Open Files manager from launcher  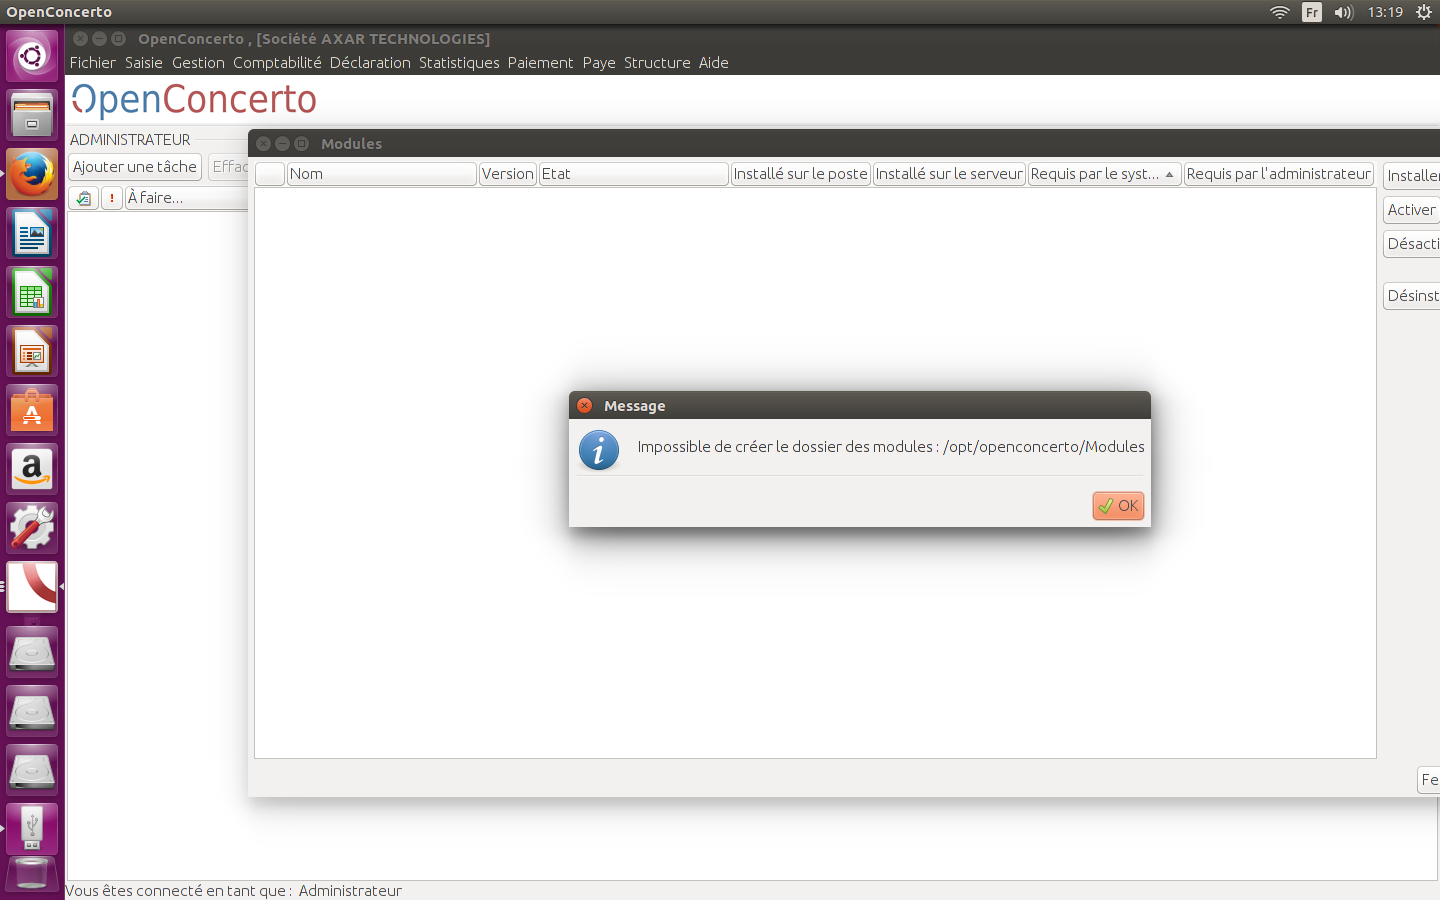point(32,115)
